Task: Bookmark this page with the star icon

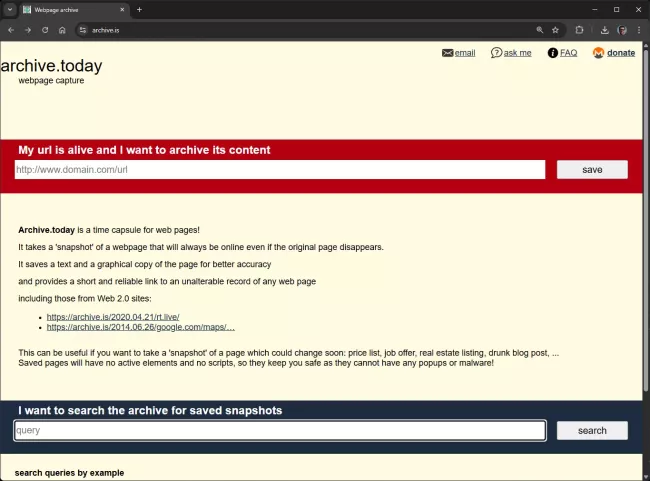Action: pyautogui.click(x=556, y=30)
